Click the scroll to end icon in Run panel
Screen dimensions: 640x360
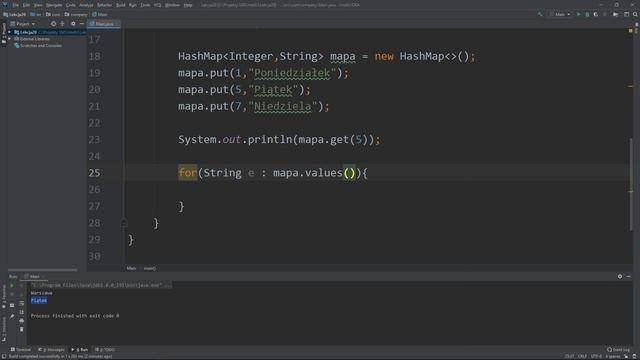pyautogui.click(x=22, y=312)
